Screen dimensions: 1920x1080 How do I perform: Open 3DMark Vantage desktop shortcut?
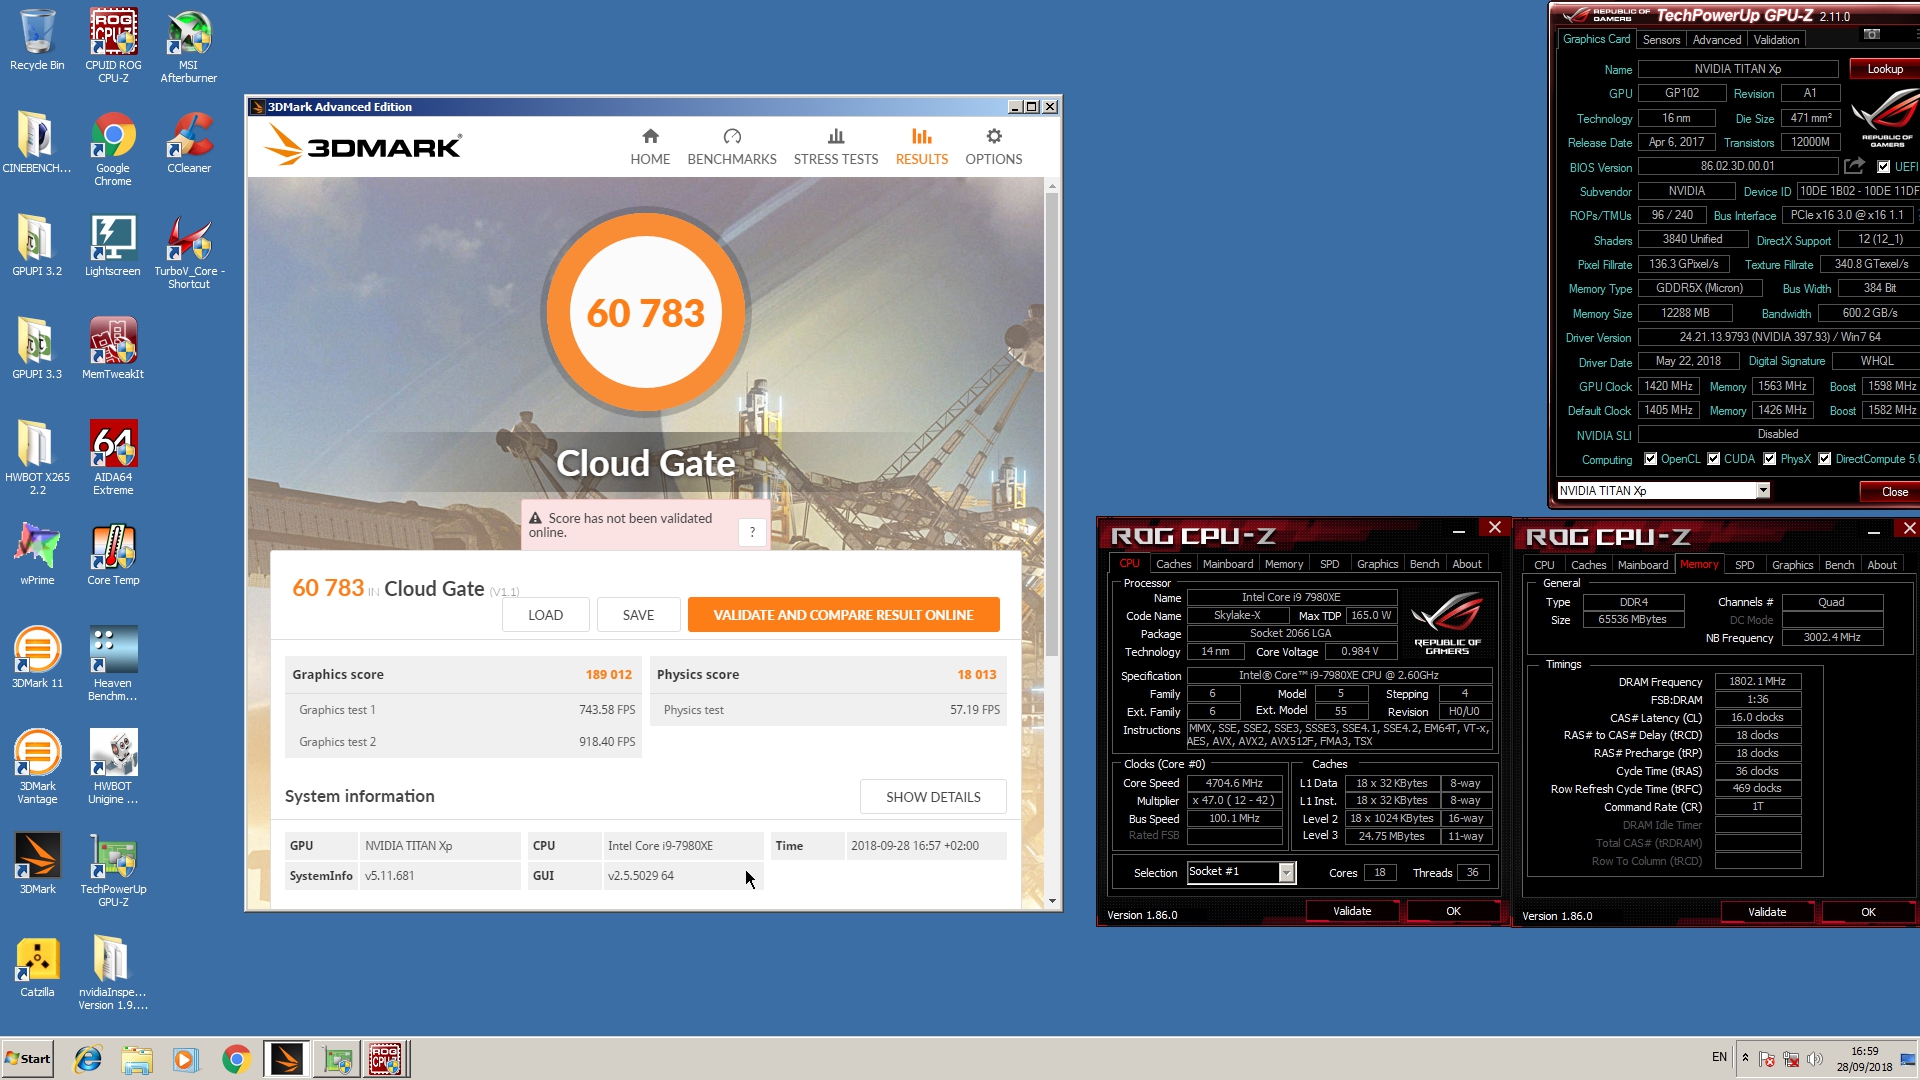pos(37,766)
